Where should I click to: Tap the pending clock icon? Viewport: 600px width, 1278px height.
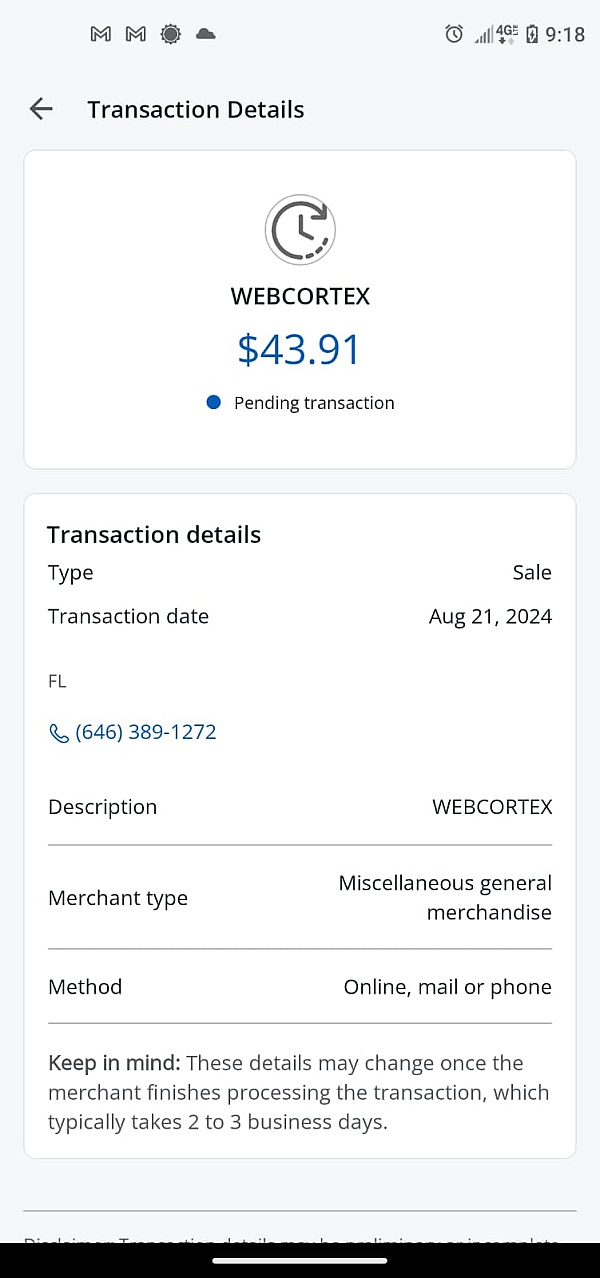click(x=300, y=230)
